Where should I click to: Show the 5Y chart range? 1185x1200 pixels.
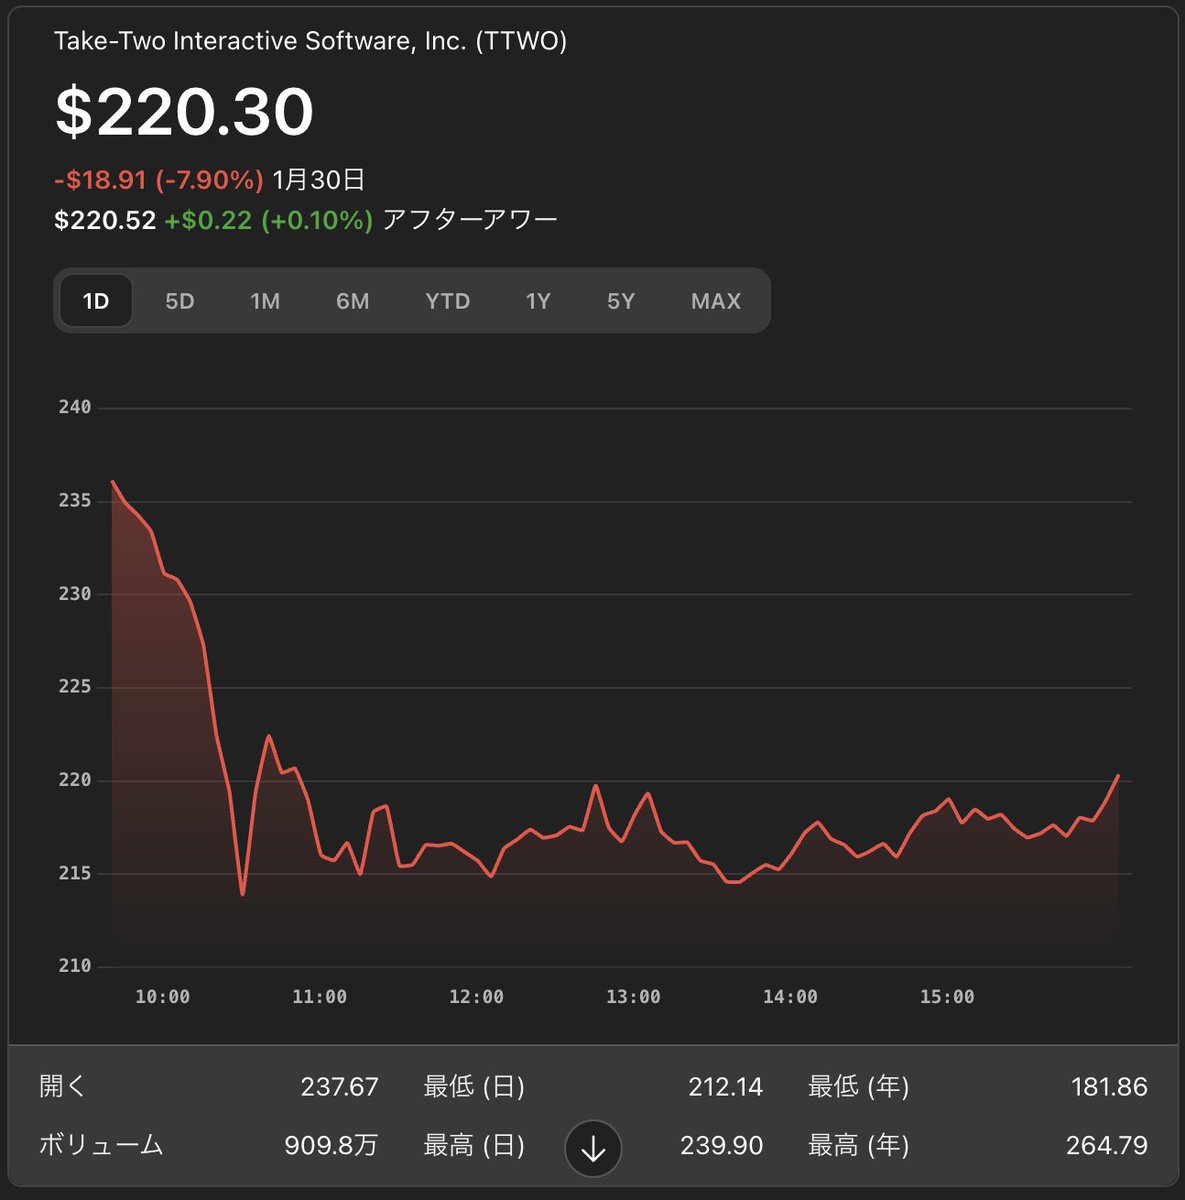tap(621, 301)
